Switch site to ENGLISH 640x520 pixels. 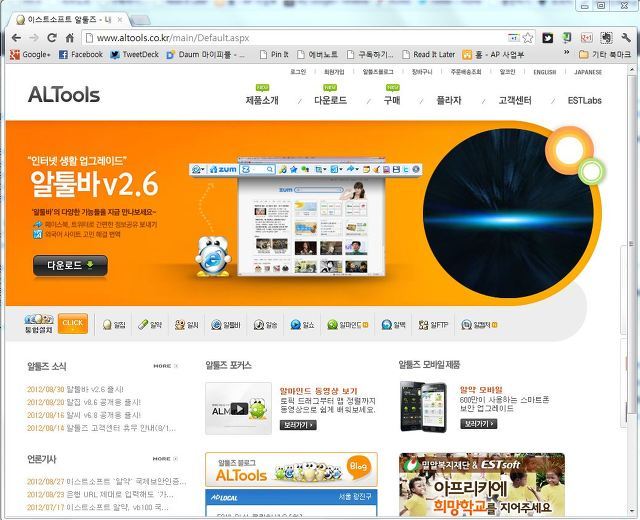(x=544, y=72)
